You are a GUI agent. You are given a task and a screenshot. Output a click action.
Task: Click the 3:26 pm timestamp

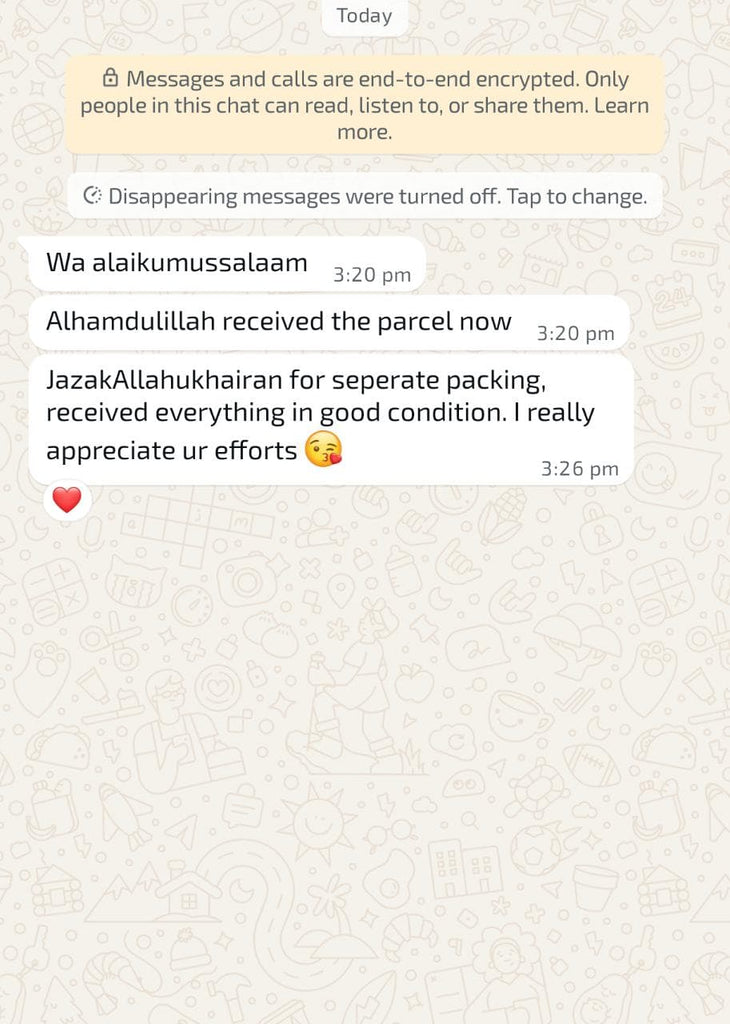point(579,468)
